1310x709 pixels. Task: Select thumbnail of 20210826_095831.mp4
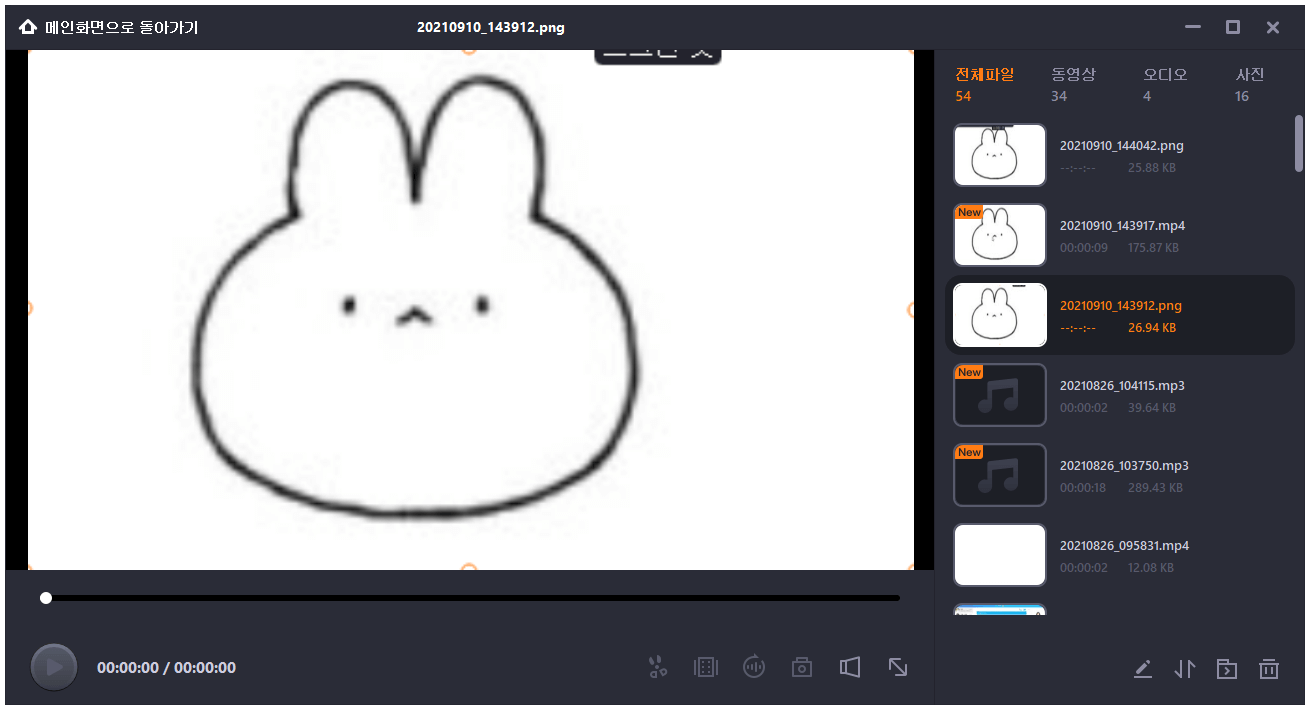tap(1000, 555)
